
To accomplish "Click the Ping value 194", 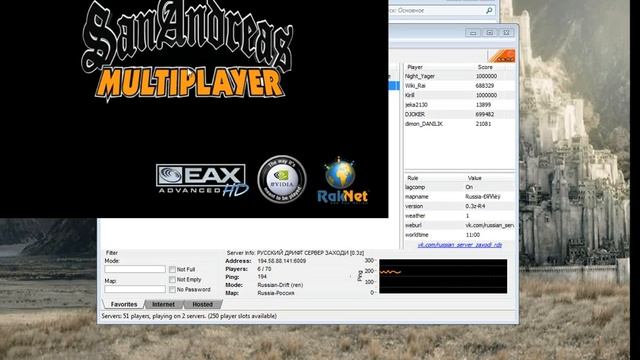I will [262, 277].
